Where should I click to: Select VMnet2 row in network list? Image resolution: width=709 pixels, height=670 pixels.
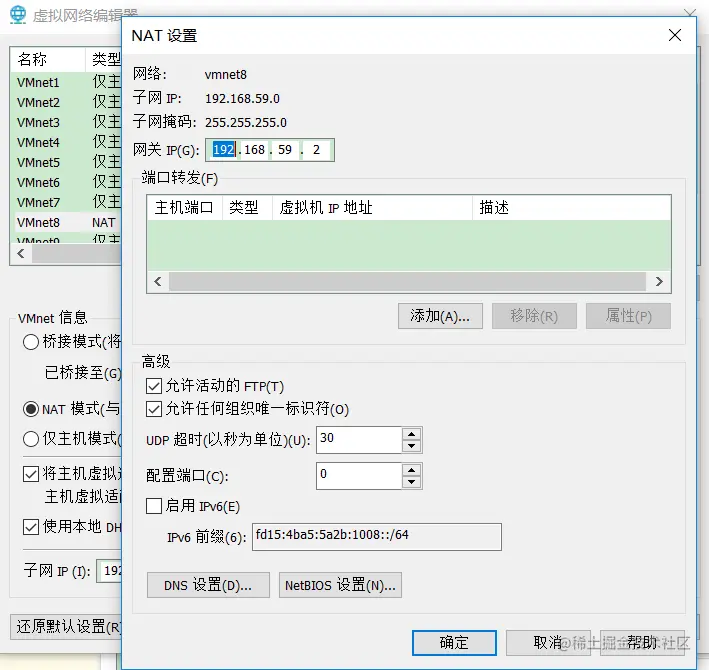coord(66,103)
